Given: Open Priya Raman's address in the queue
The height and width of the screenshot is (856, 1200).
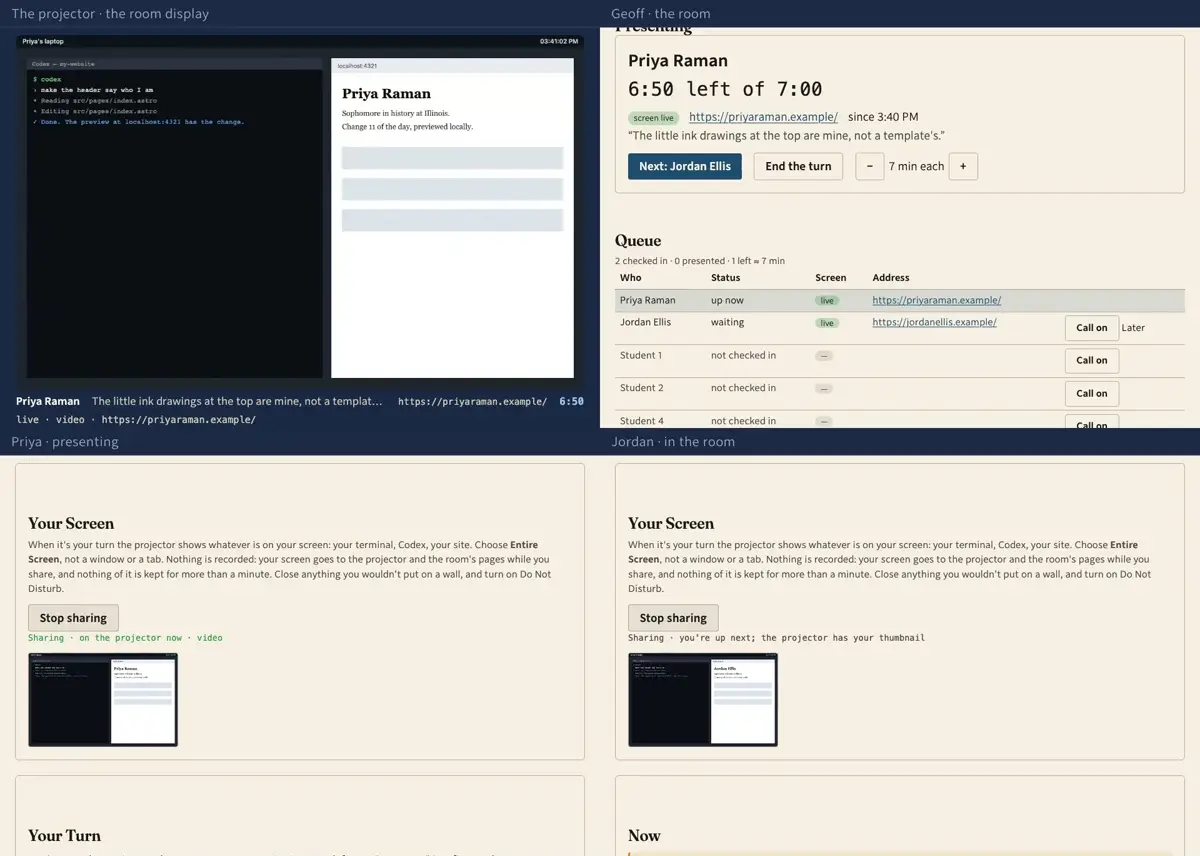Looking at the screenshot, I should (936, 300).
